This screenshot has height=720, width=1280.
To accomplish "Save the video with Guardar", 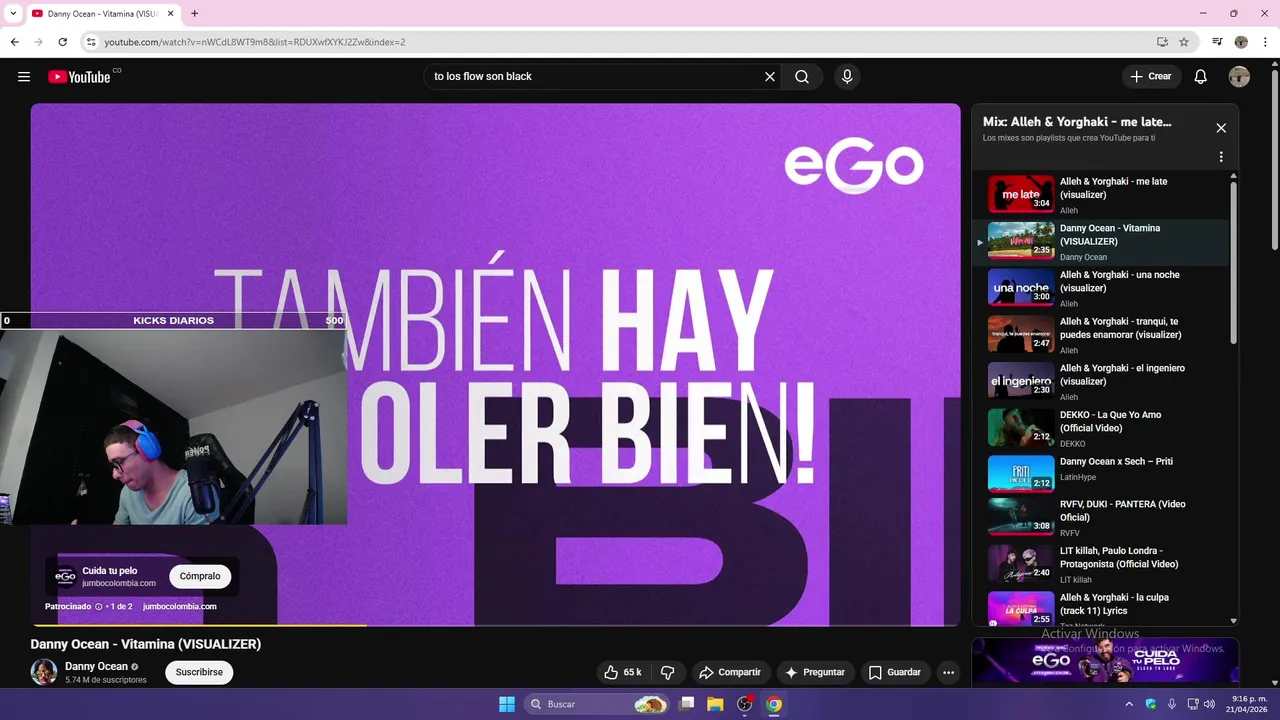I will pyautogui.click(x=895, y=672).
